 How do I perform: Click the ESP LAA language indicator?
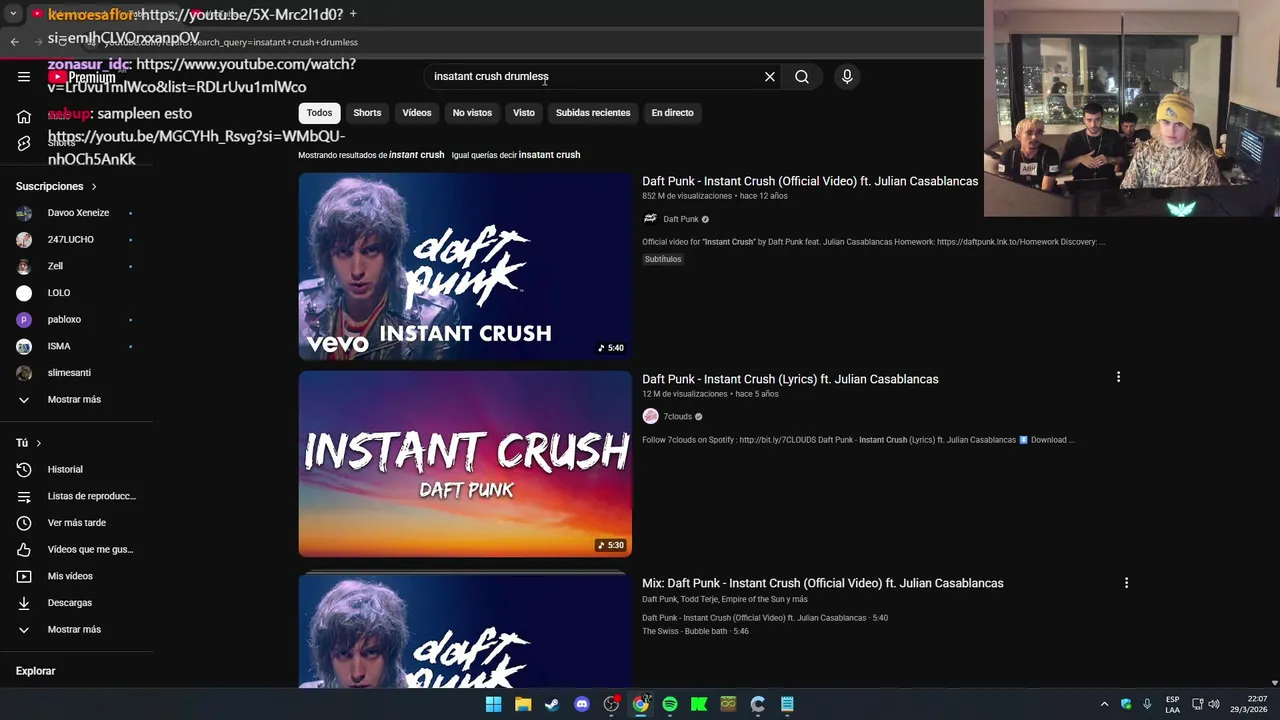click(x=1172, y=704)
